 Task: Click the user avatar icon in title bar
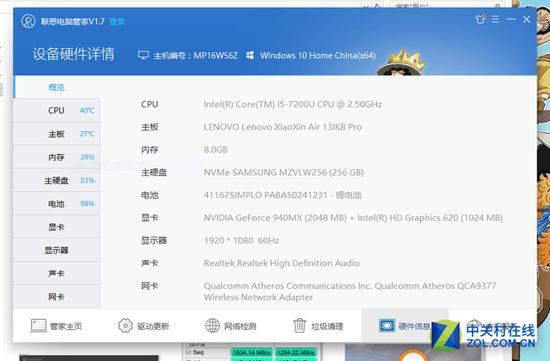(28, 21)
